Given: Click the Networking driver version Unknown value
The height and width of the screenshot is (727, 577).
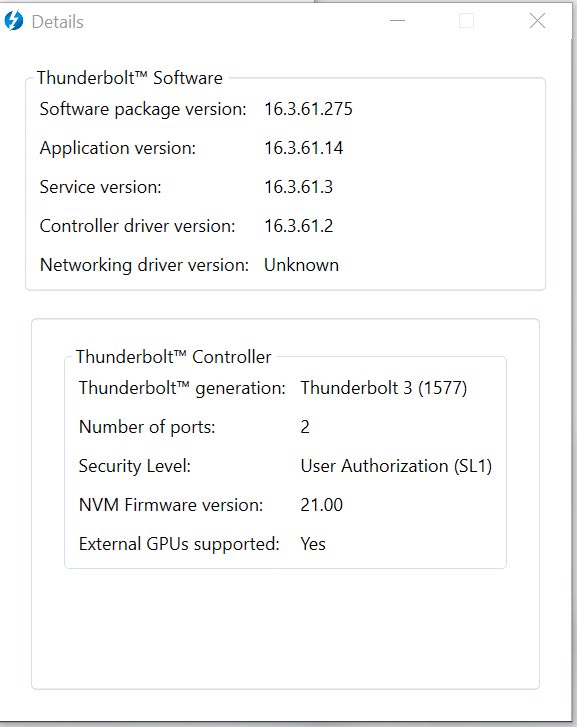Looking at the screenshot, I should 301,265.
